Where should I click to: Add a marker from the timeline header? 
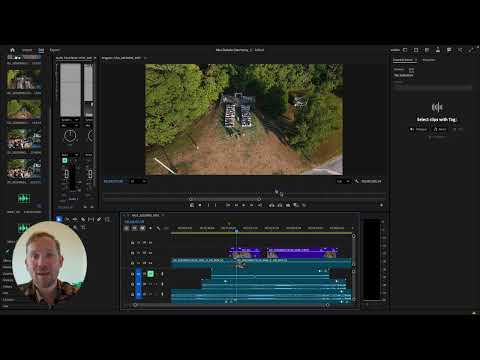(x=150, y=228)
